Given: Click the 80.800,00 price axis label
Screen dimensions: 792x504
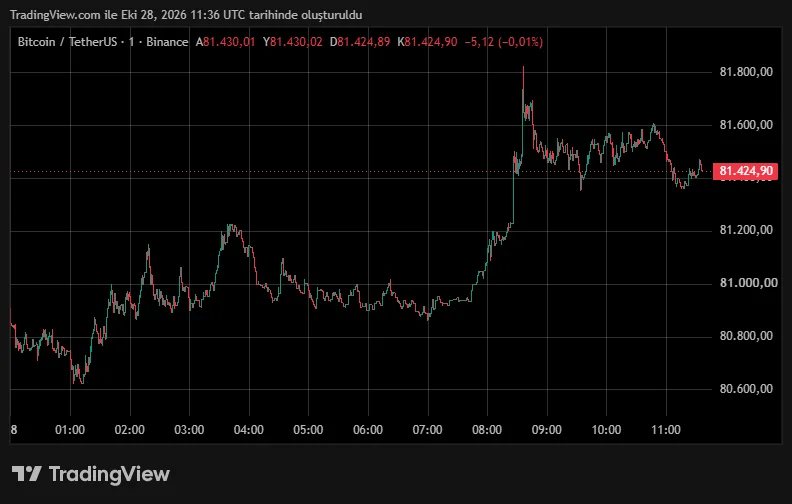Looking at the screenshot, I should click(x=746, y=336).
